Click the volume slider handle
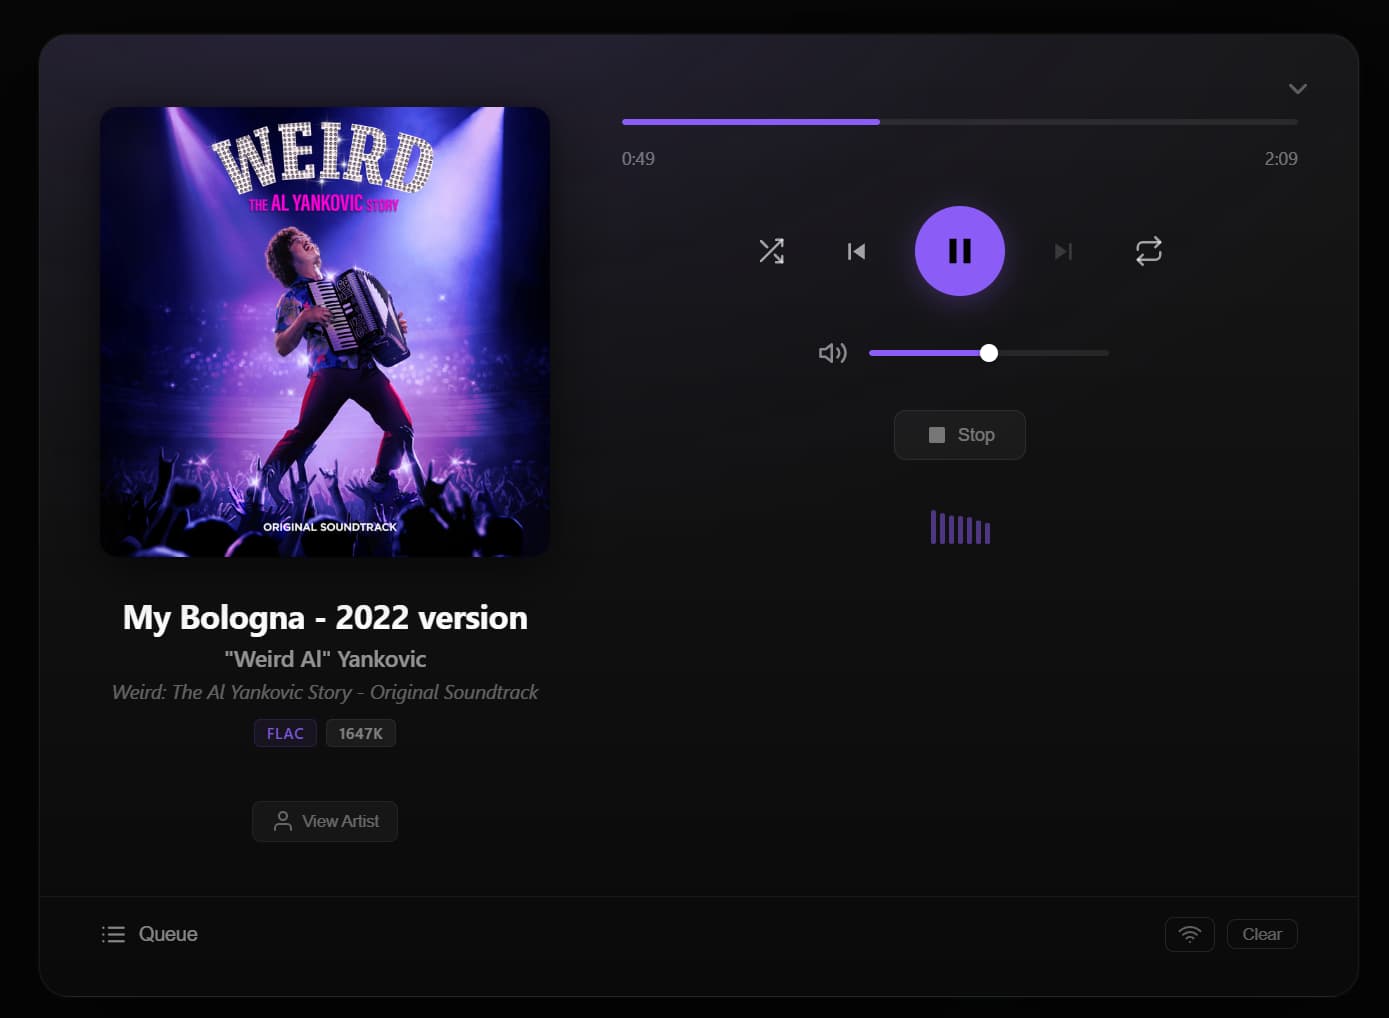Screen dimensions: 1389x1018 click(989, 353)
